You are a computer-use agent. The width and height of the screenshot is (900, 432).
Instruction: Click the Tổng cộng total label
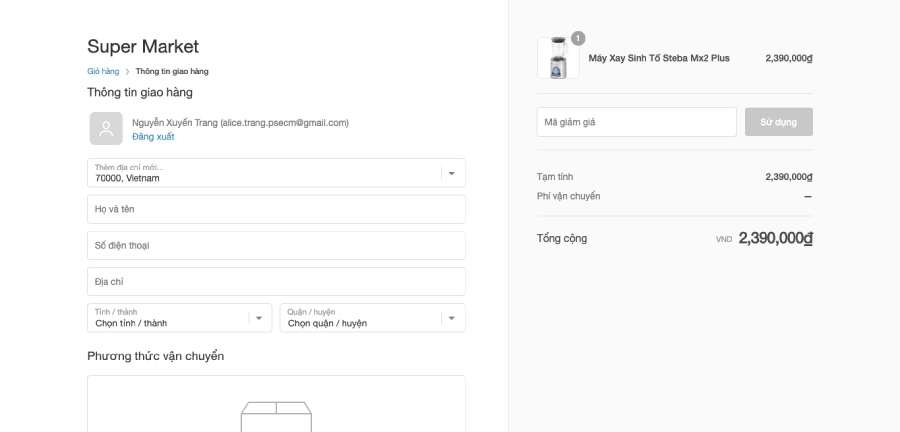click(561, 238)
